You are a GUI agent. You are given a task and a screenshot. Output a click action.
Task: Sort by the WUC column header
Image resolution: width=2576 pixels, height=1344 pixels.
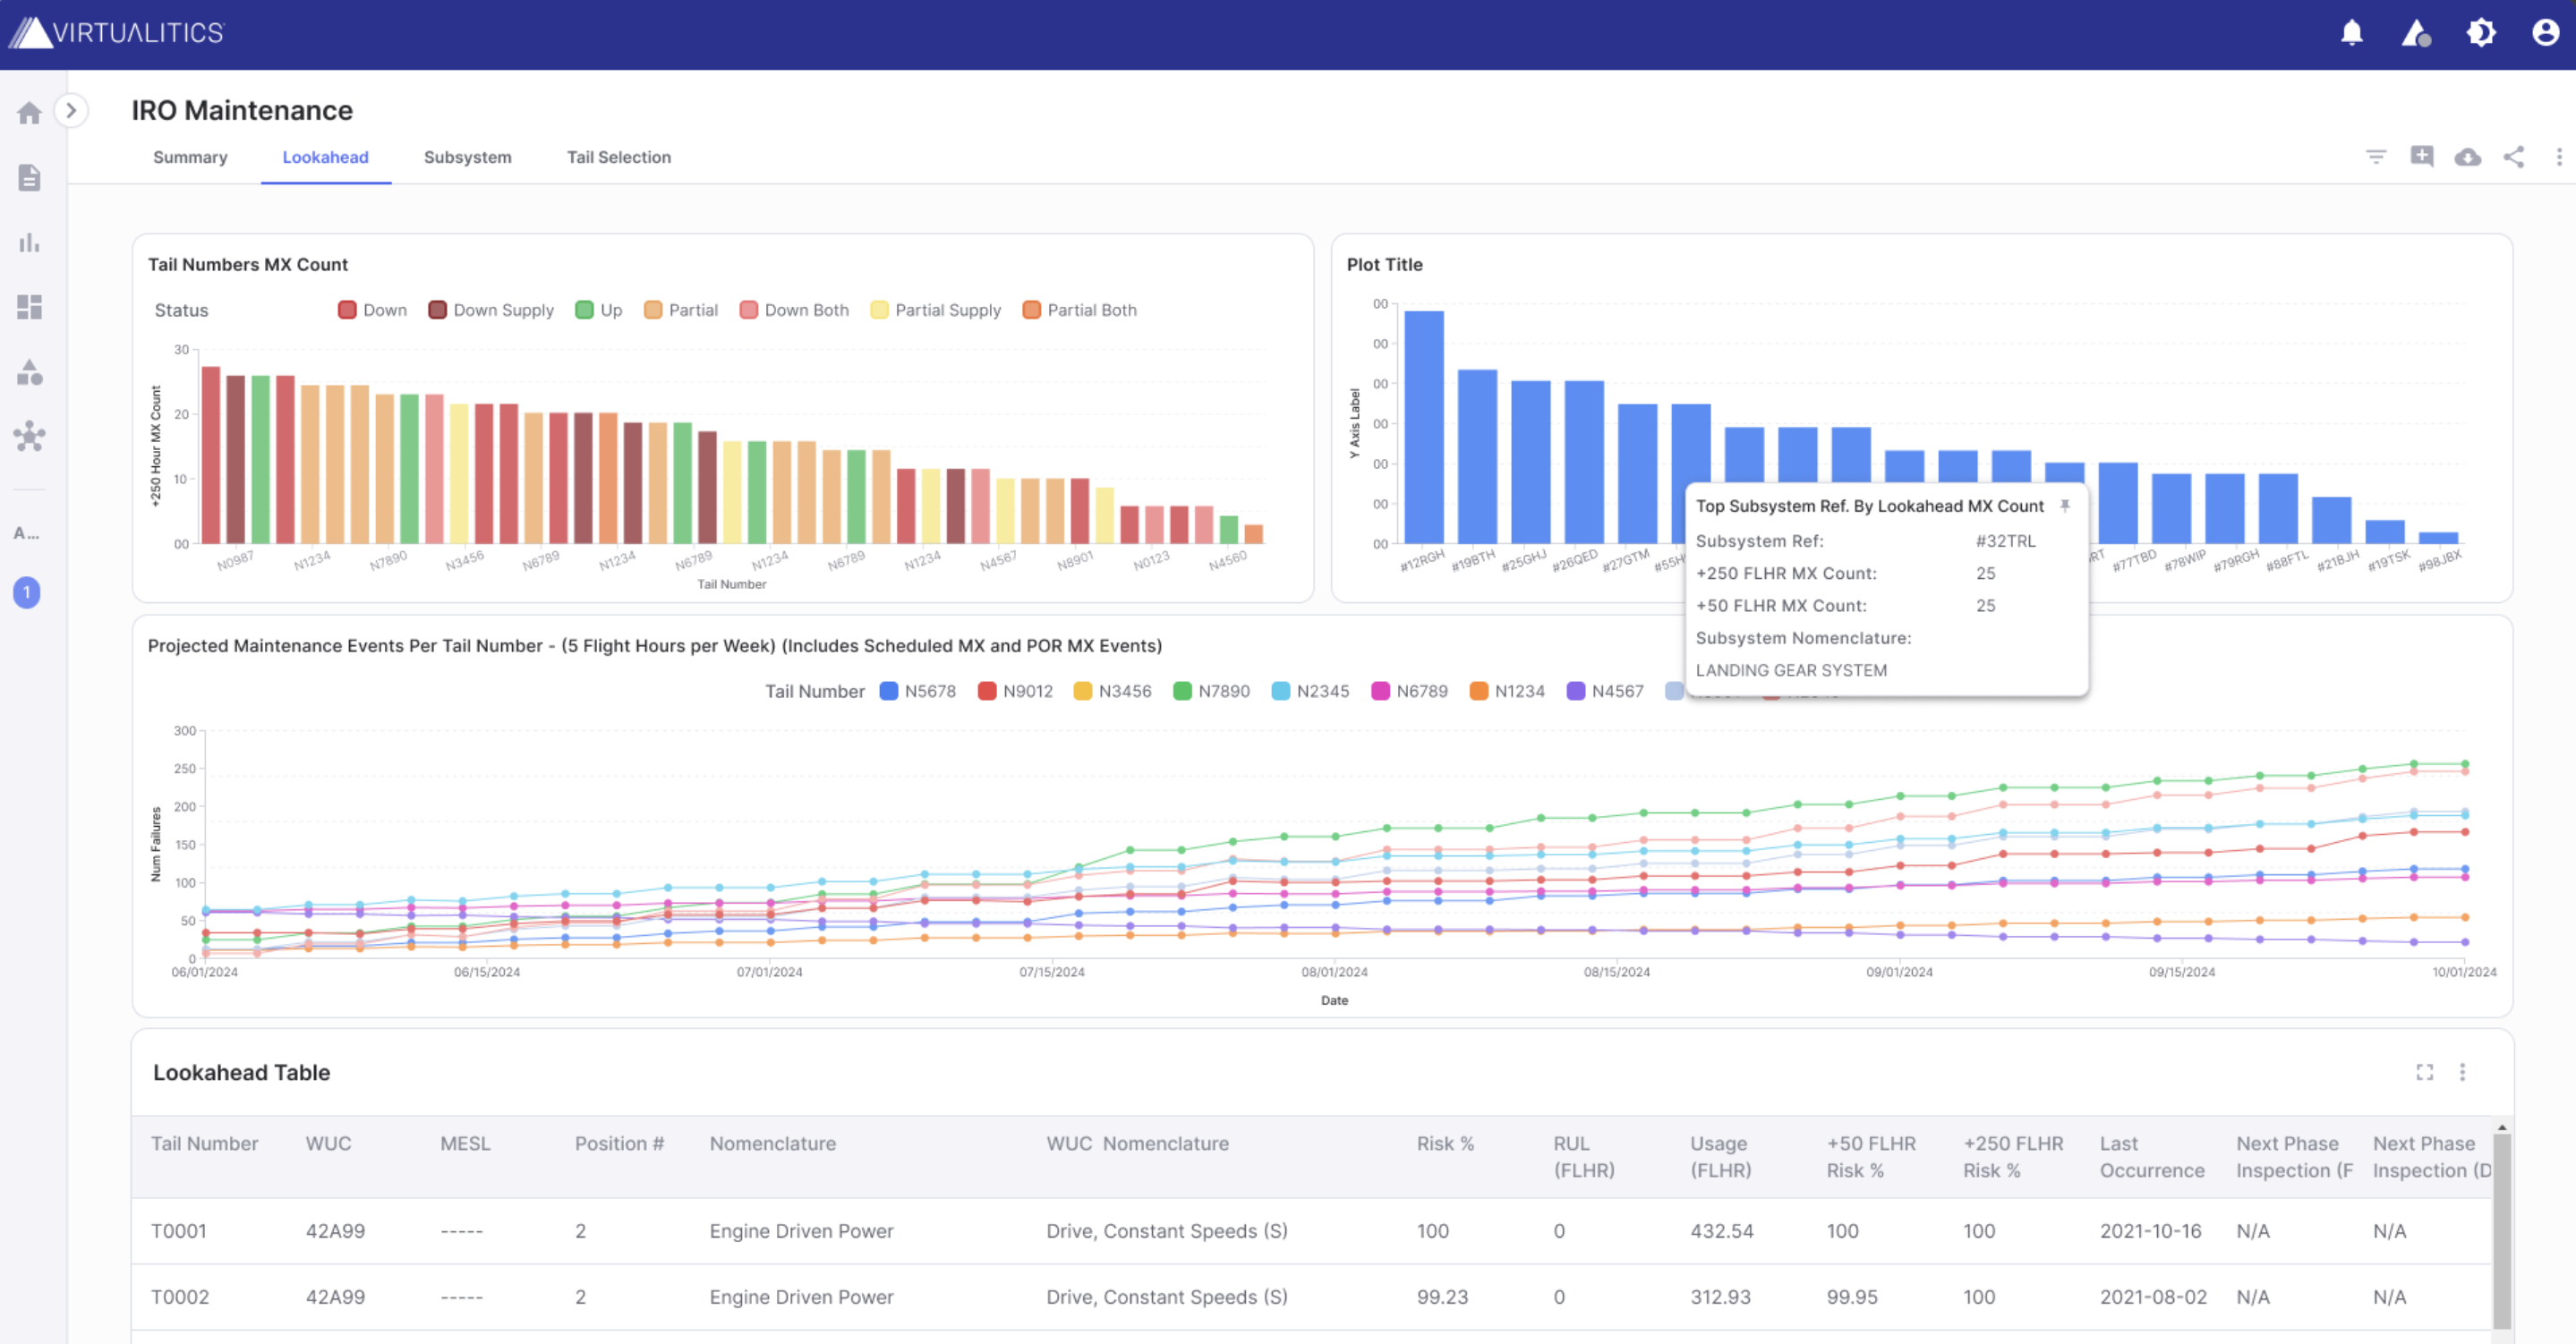328,1143
